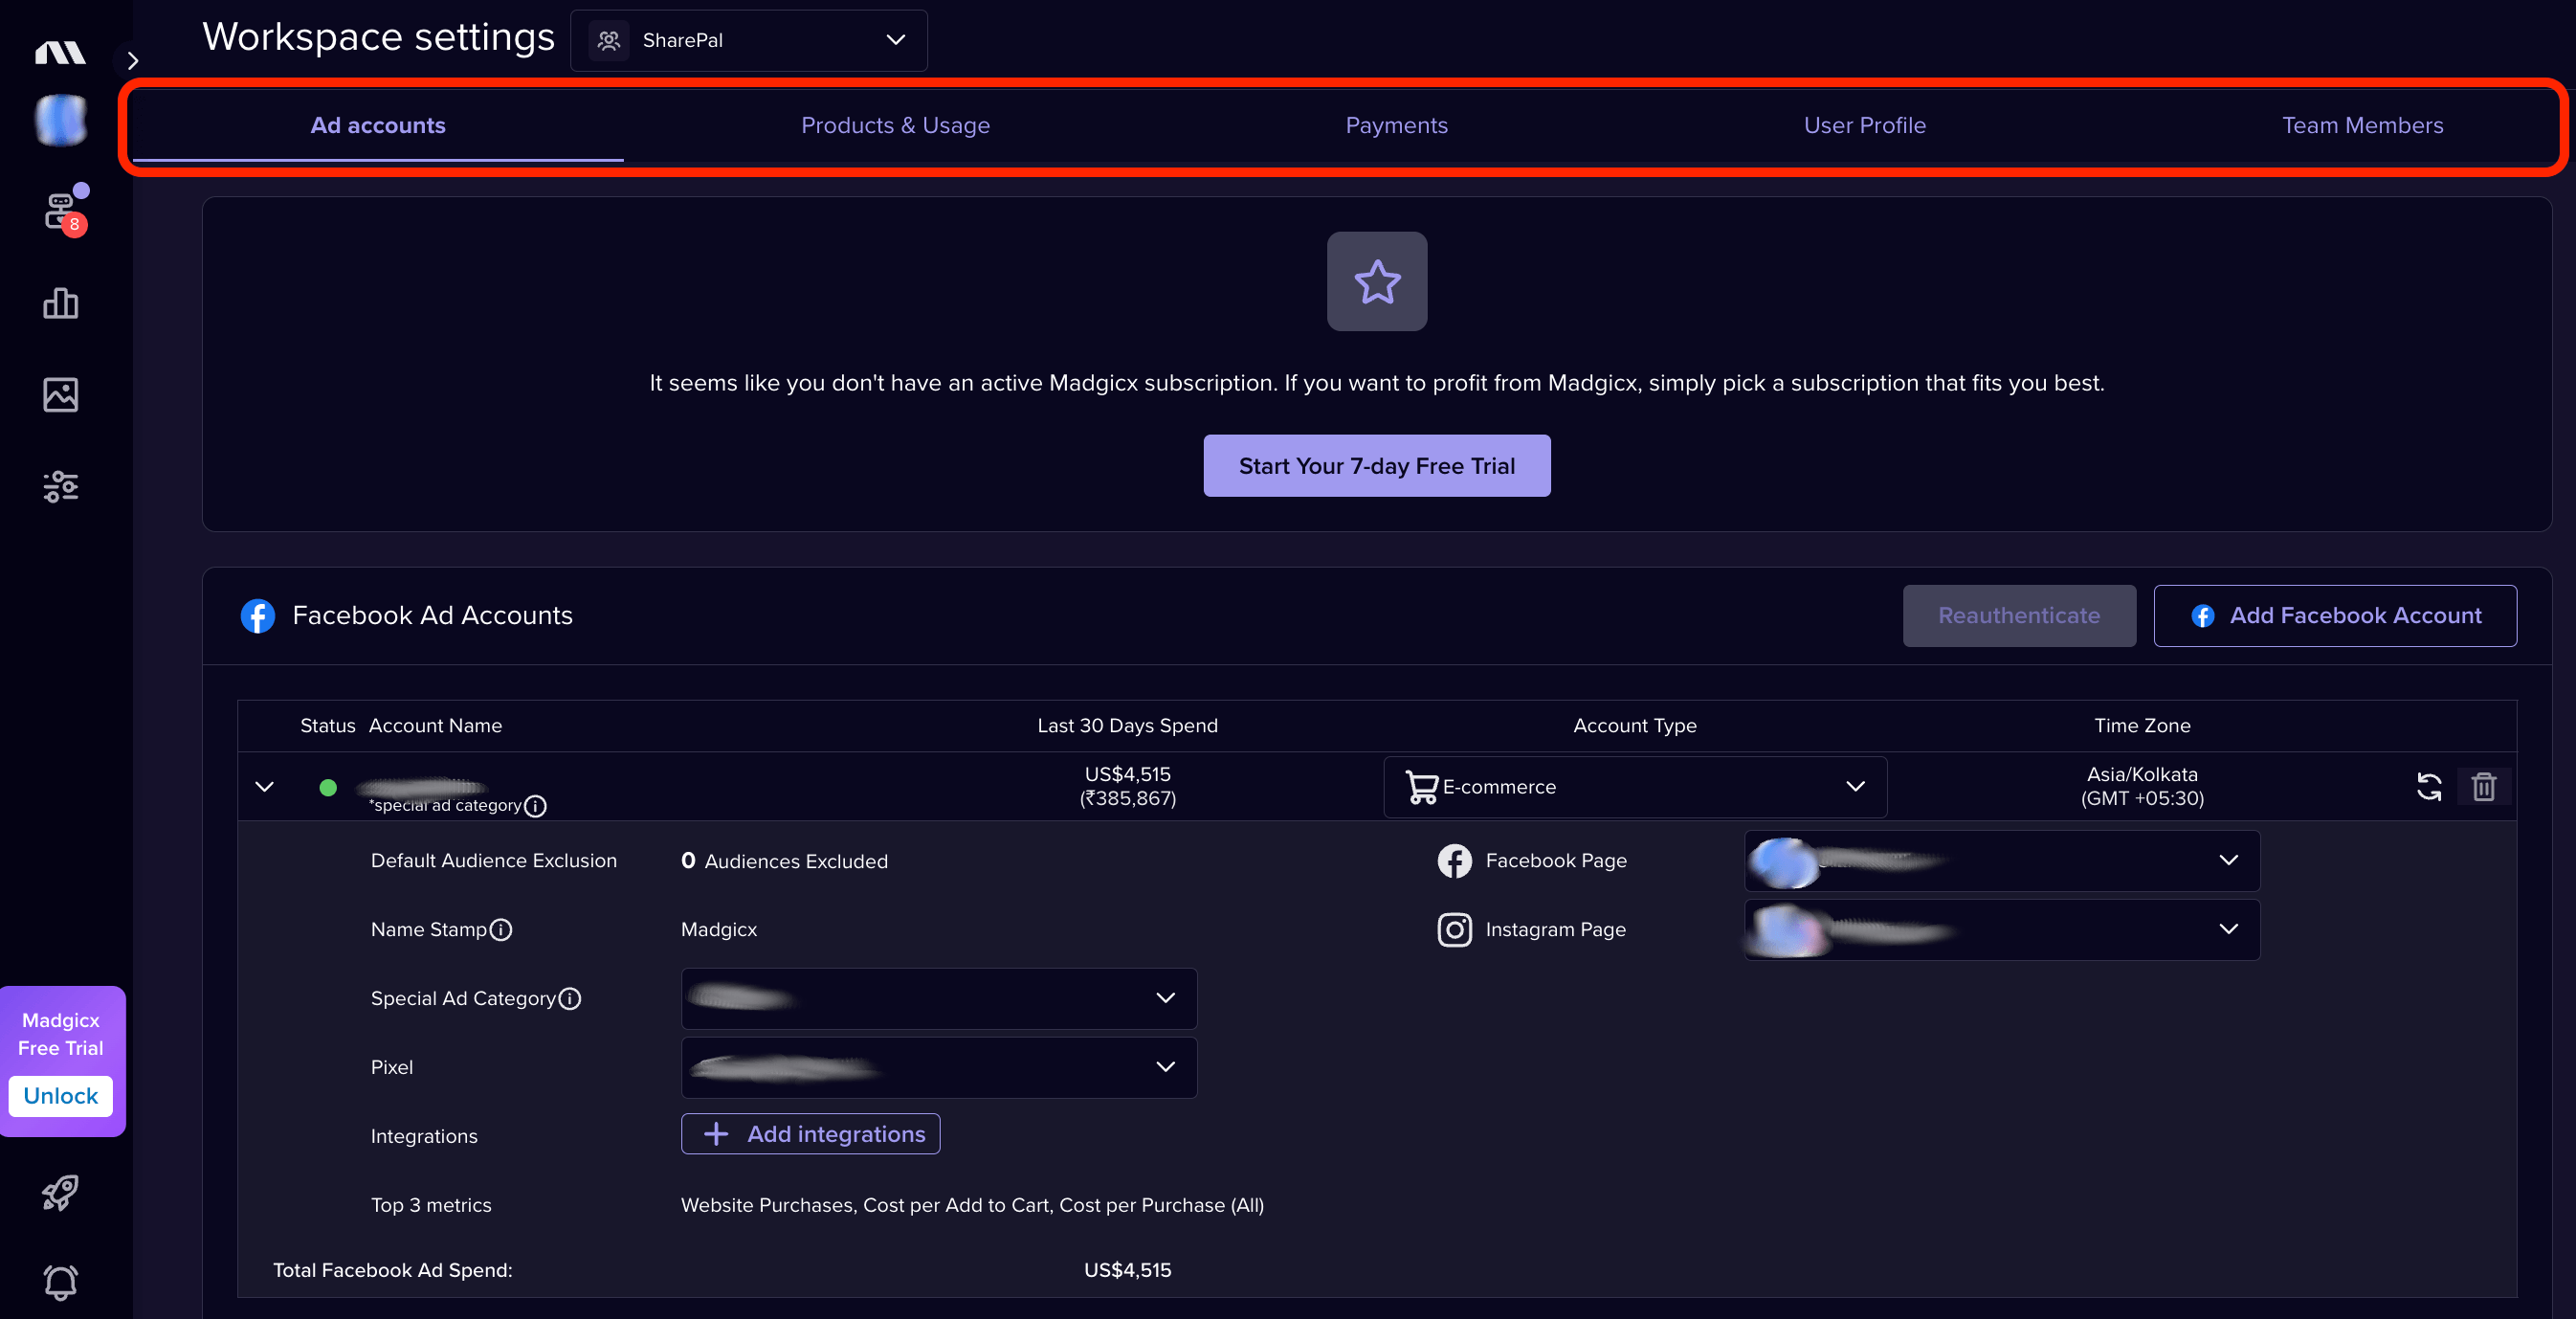Click the Madgicx logo icon
Image resolution: width=2576 pixels, height=1319 pixels.
[60, 53]
